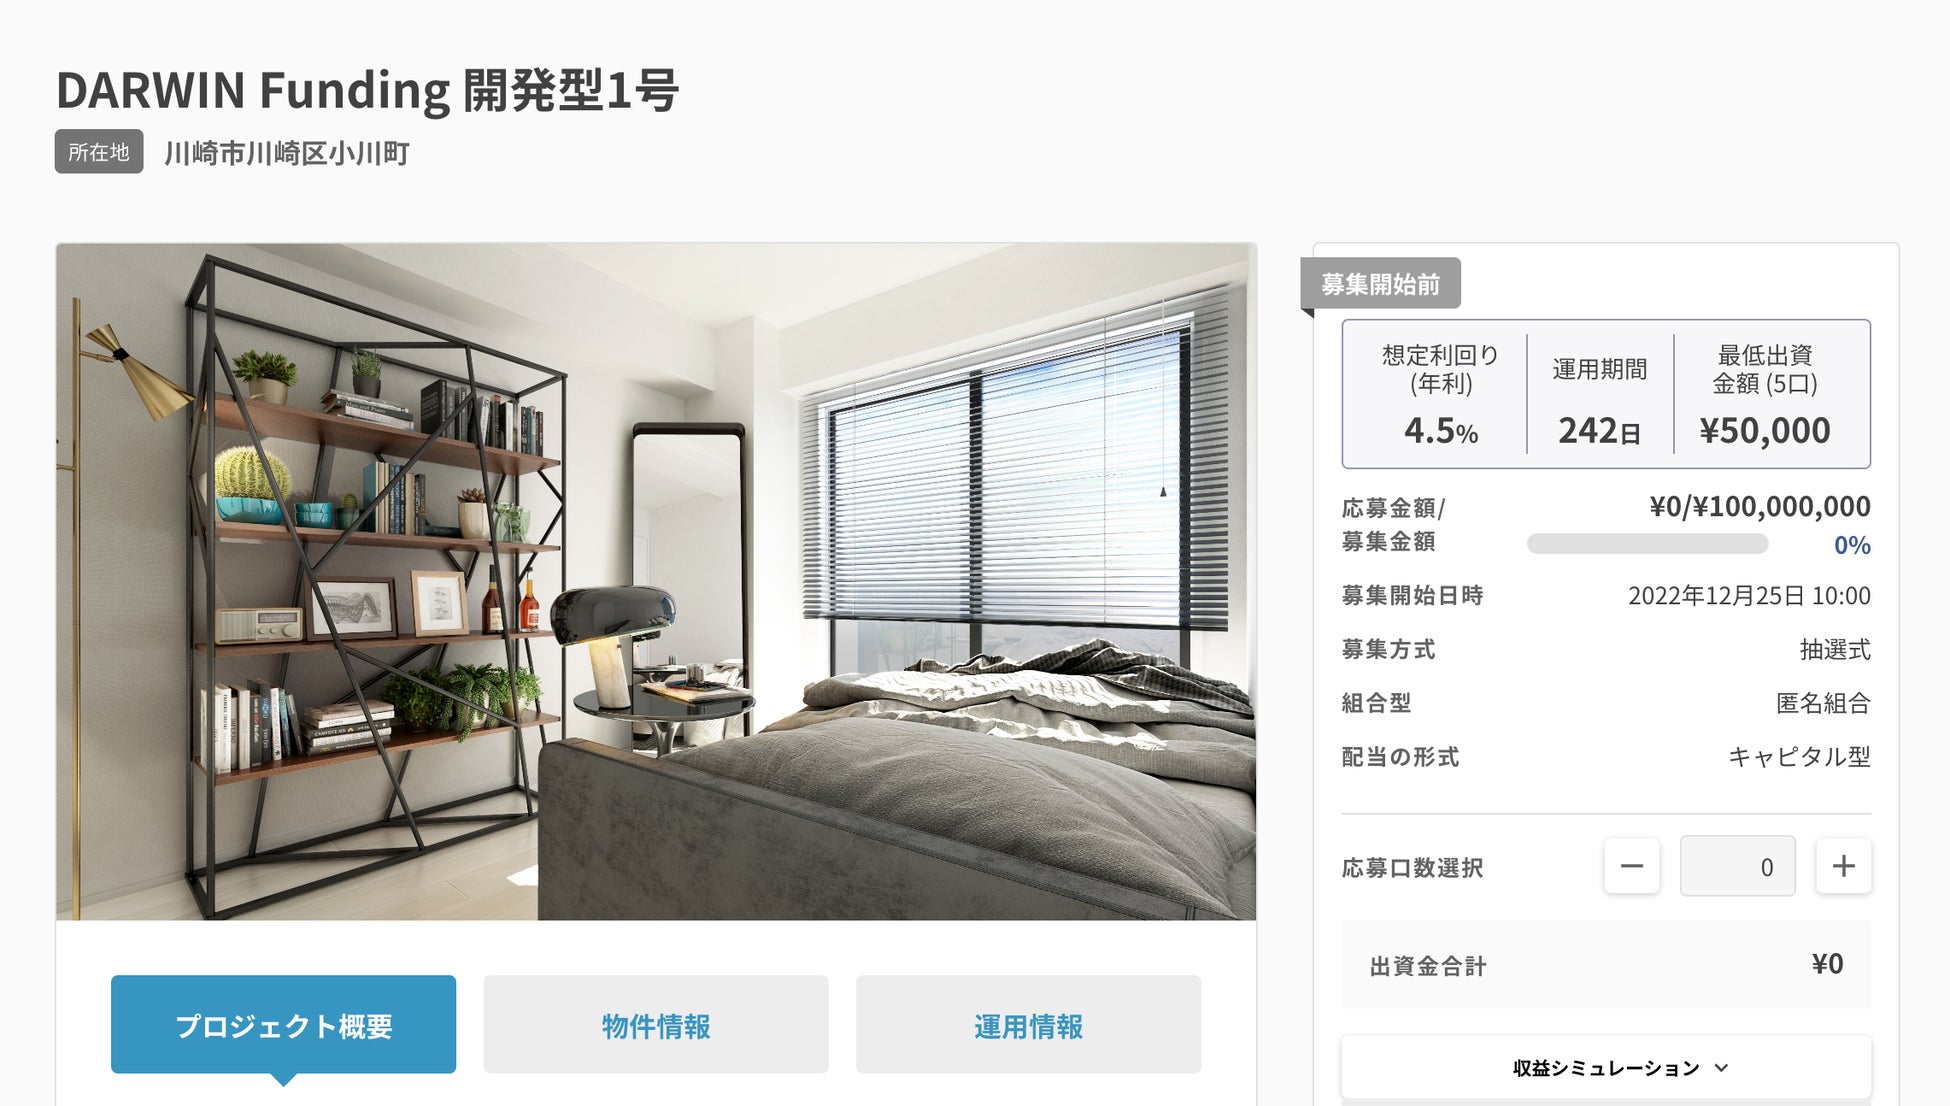Screen dimensions: 1950x1106
Task: Expand the 収益シミュレーション chevron arrow
Action: coord(1721,1068)
